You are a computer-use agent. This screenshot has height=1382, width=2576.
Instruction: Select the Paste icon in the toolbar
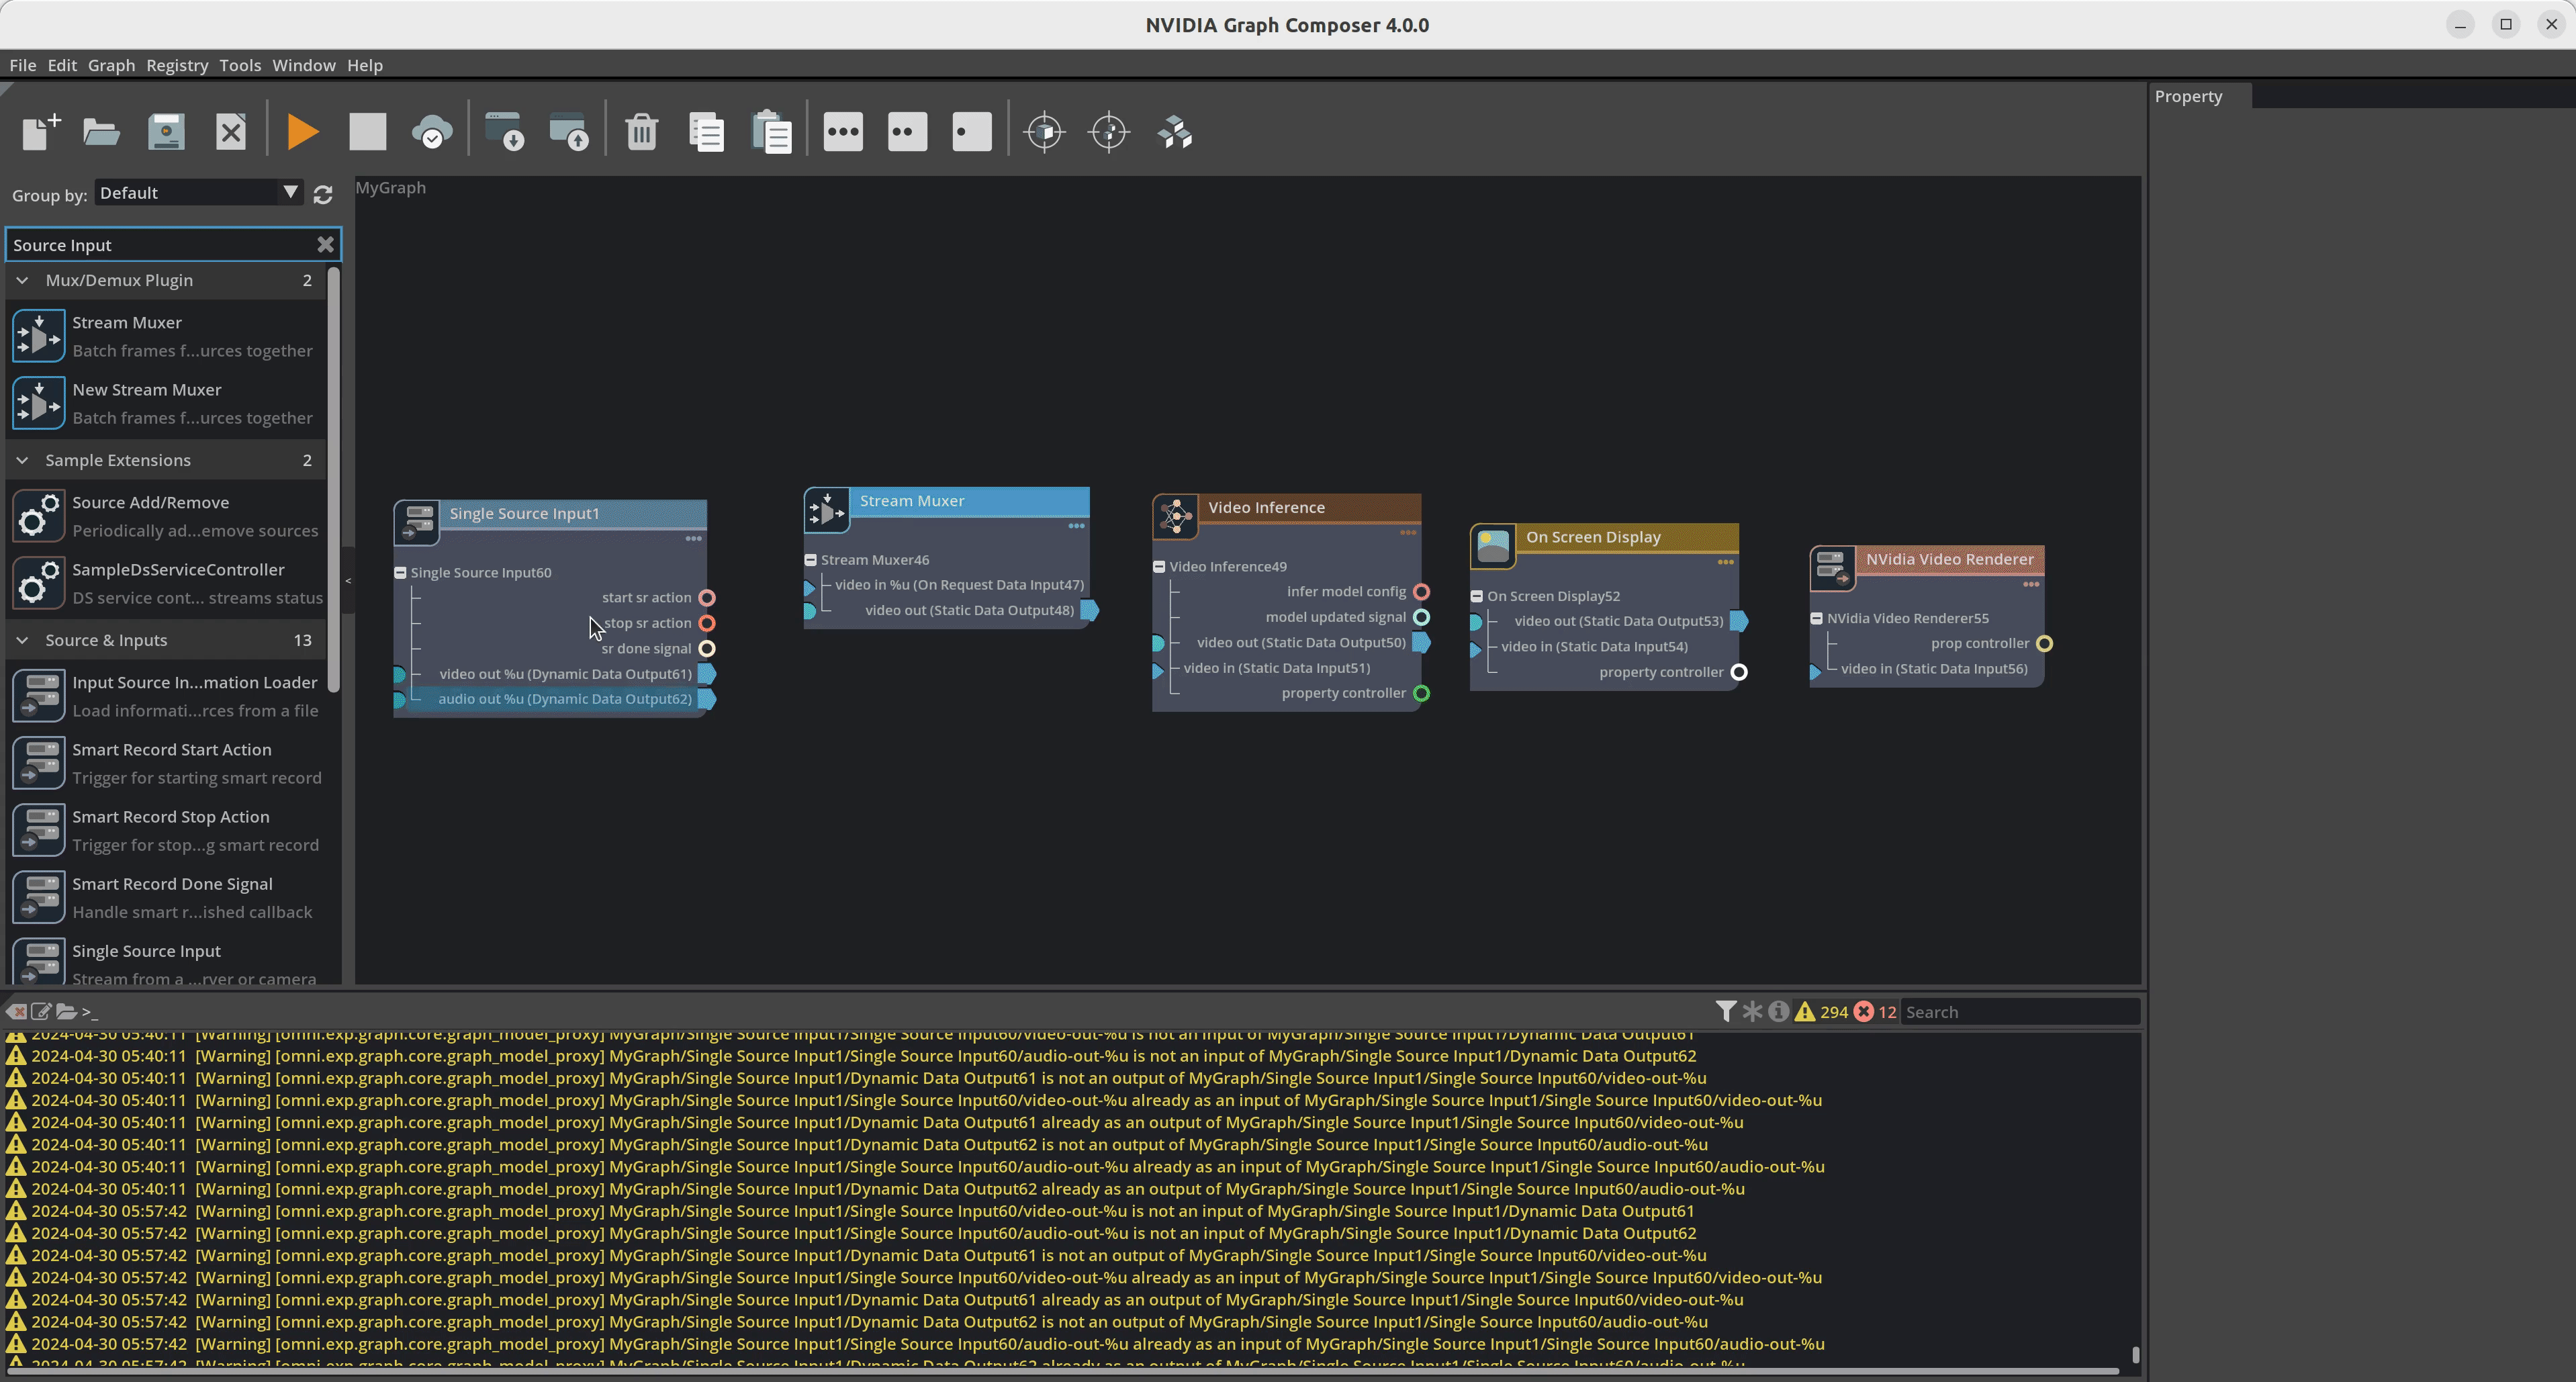tap(771, 131)
